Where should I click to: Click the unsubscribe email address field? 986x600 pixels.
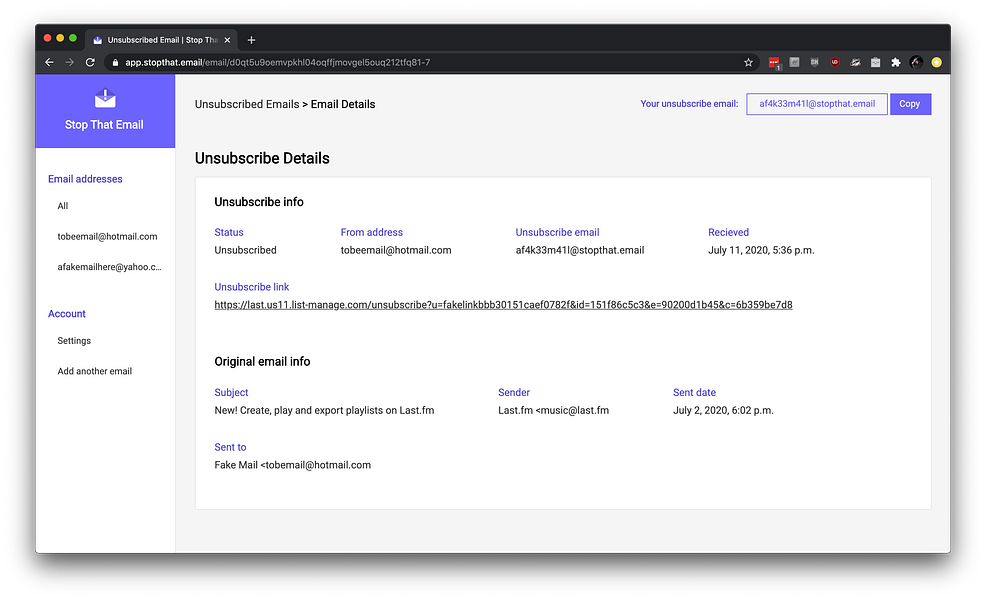pyautogui.click(x=816, y=104)
